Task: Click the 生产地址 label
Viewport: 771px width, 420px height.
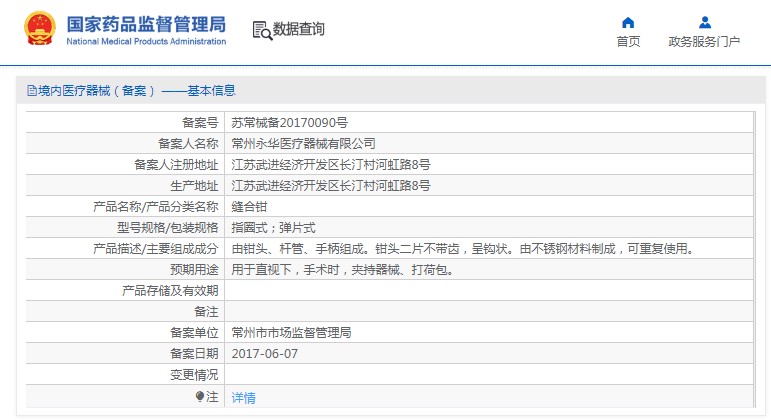Action: click(x=194, y=186)
